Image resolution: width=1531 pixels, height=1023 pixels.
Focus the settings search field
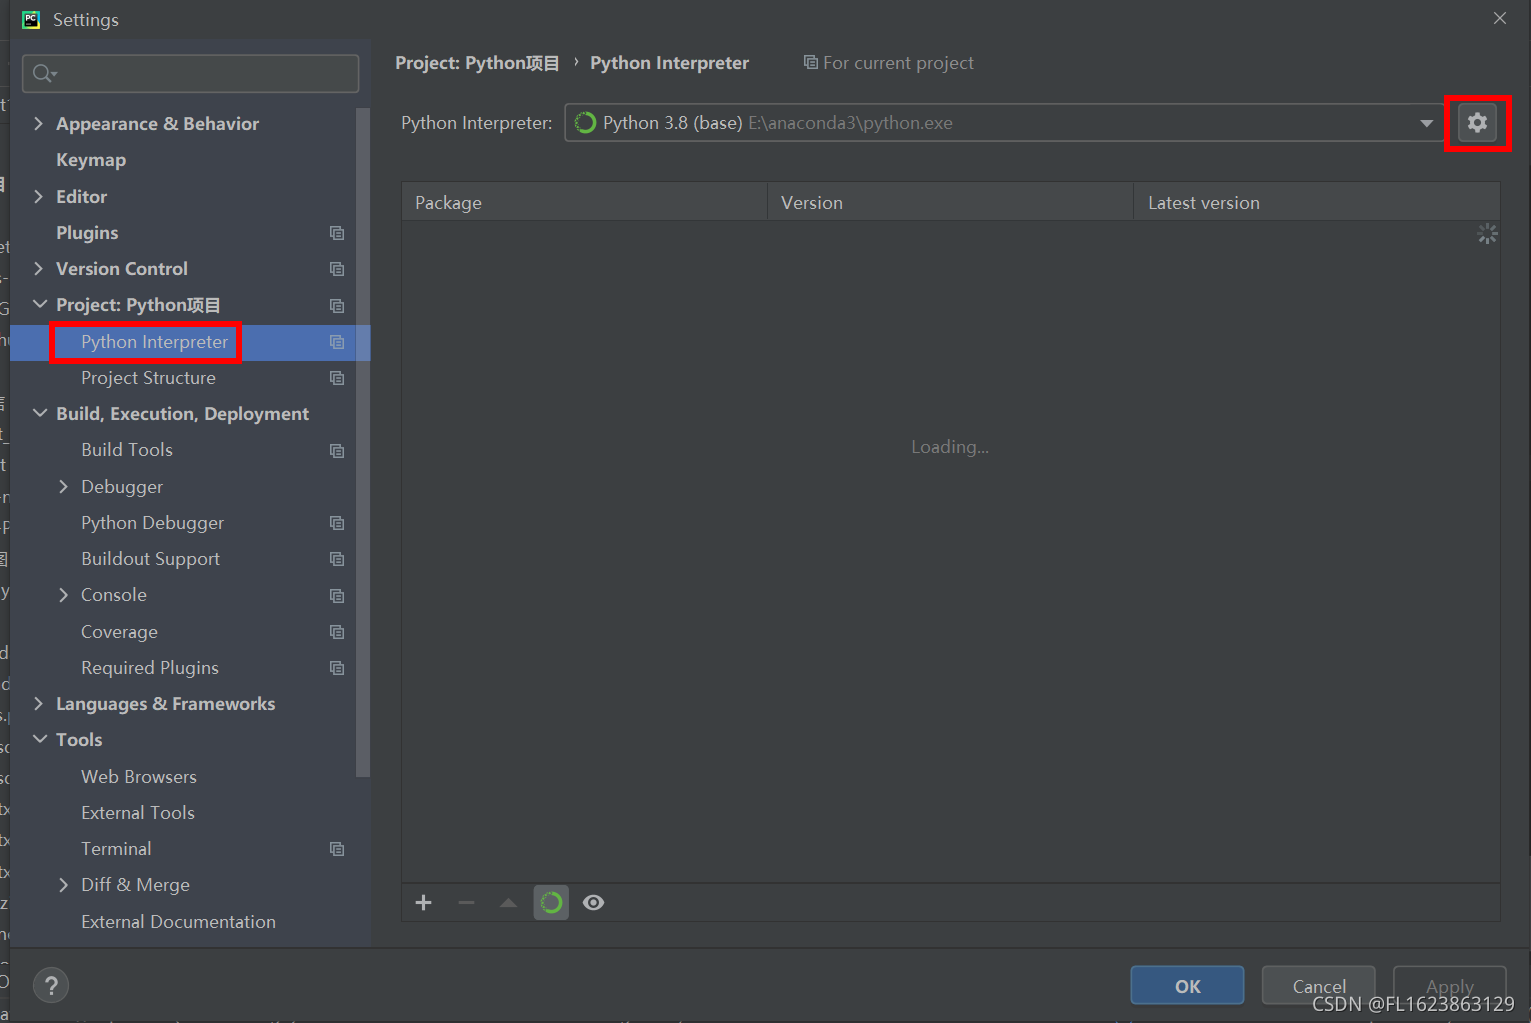[x=190, y=73]
